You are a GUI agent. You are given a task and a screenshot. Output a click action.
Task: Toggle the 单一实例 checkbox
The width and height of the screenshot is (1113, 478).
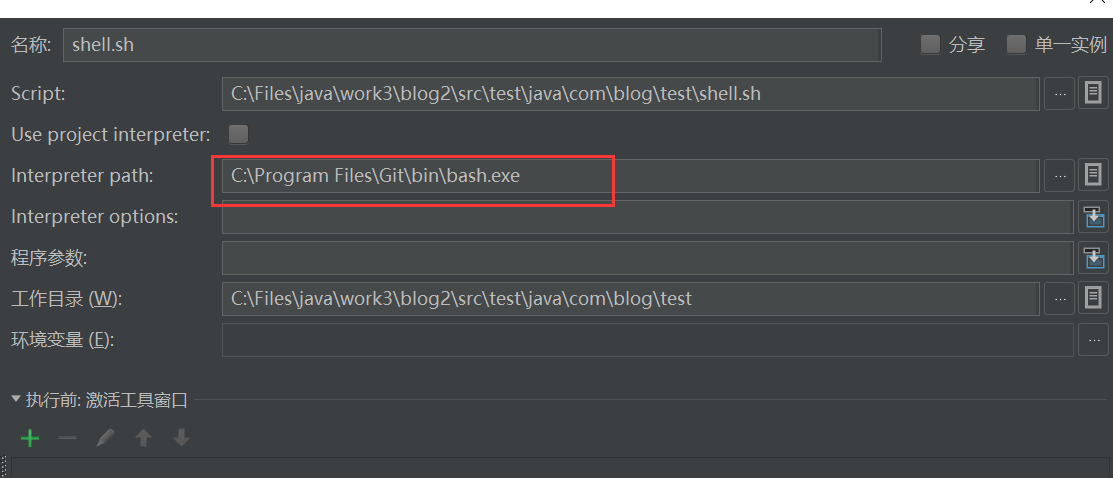tap(1016, 45)
